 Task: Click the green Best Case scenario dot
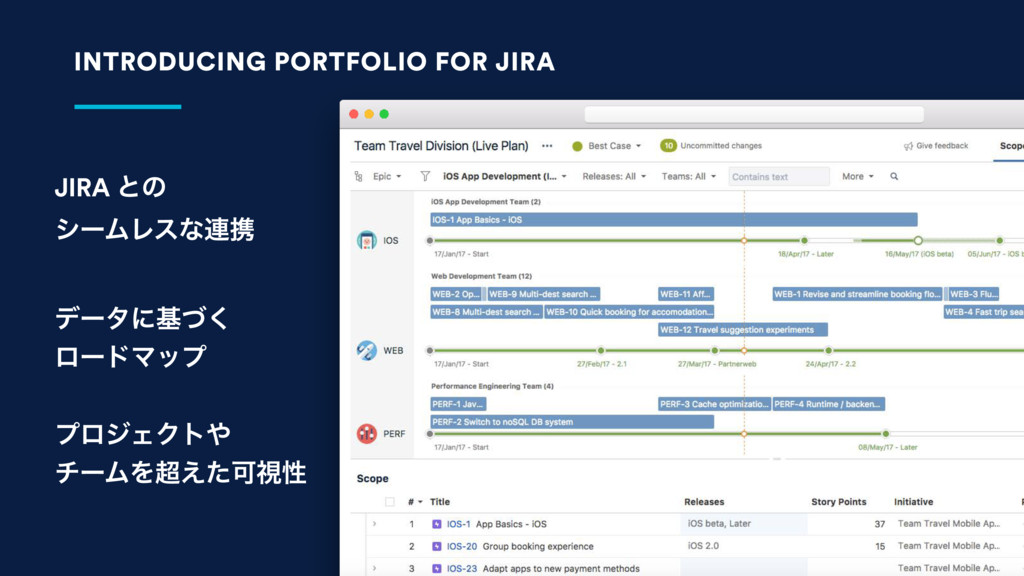(x=577, y=146)
